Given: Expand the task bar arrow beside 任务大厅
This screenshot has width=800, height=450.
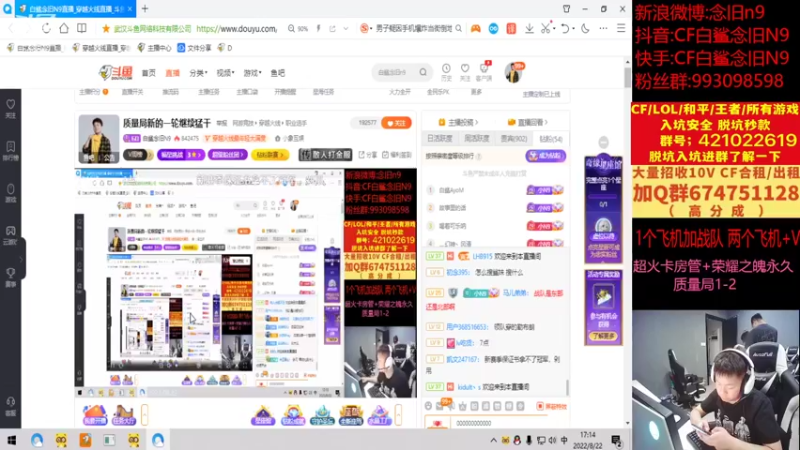Looking at the screenshot, I should [144, 414].
